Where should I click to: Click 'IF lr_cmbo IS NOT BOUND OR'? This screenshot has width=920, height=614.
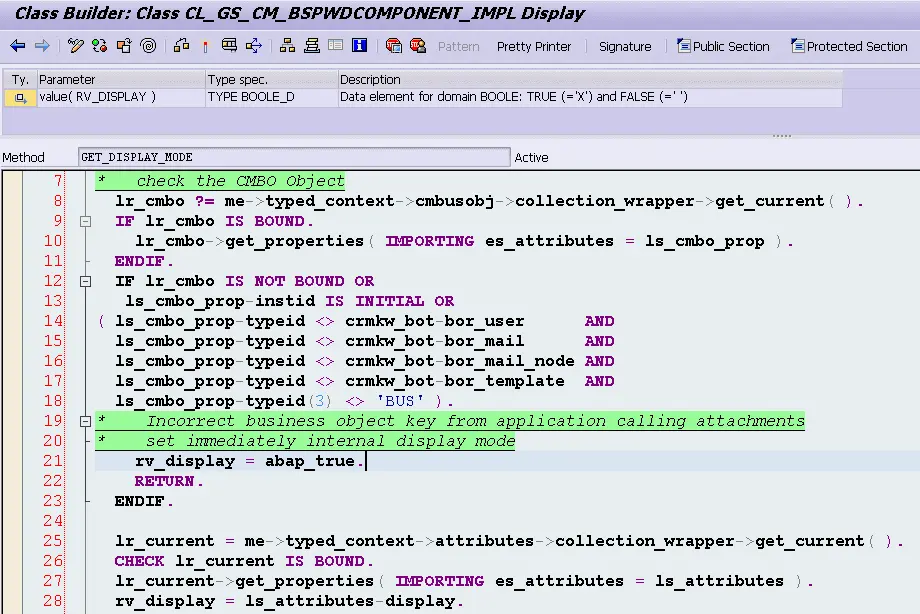click(x=245, y=281)
